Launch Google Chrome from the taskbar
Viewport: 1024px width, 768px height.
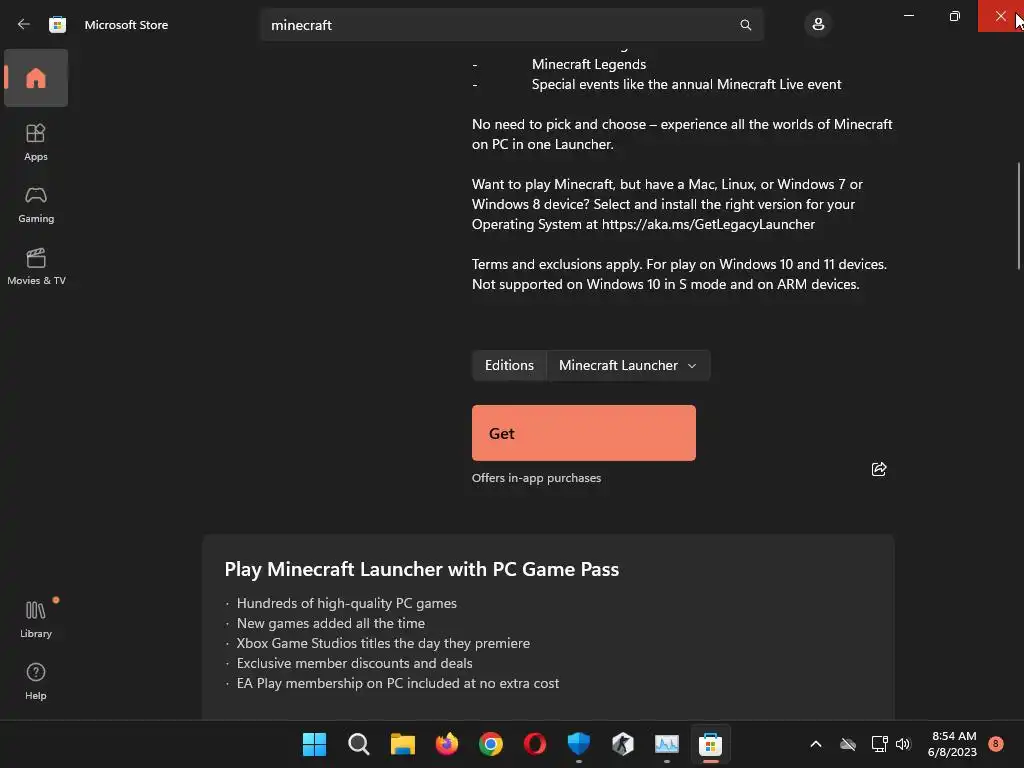pyautogui.click(x=490, y=744)
